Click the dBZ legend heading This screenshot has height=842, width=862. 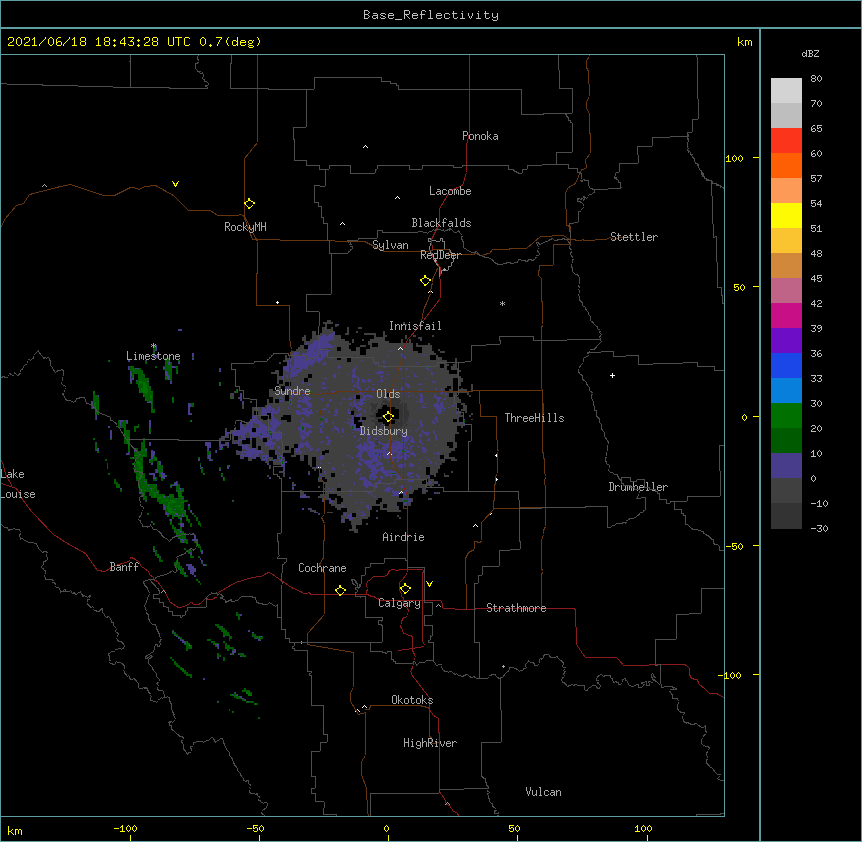tap(810, 53)
